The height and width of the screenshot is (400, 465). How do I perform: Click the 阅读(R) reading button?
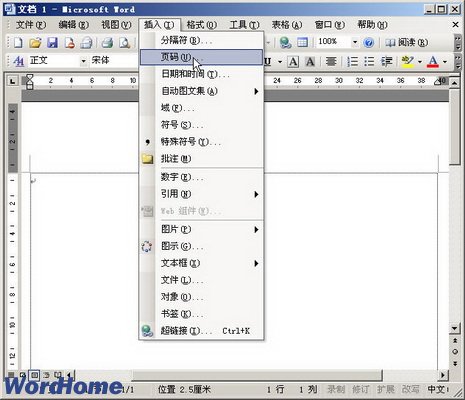[x=407, y=42]
